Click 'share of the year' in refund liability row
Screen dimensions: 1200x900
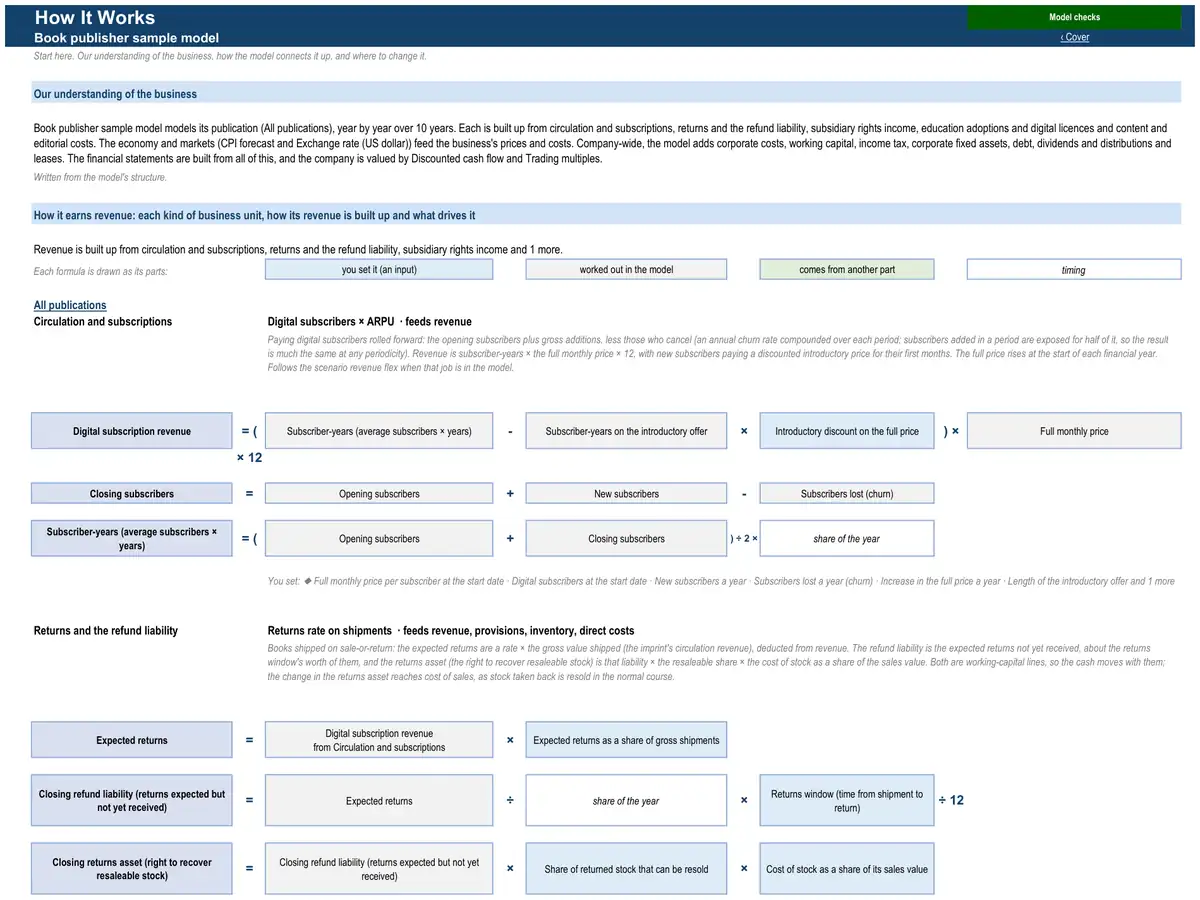click(x=626, y=800)
